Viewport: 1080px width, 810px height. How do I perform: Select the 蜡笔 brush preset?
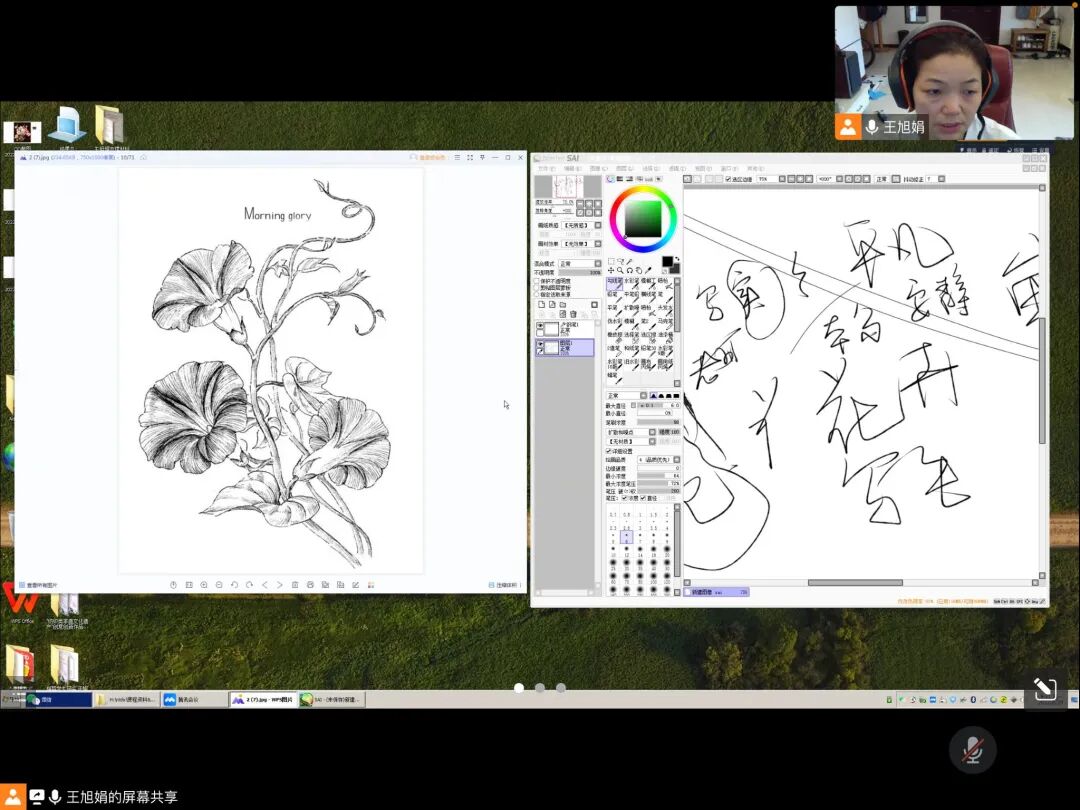pos(615,377)
